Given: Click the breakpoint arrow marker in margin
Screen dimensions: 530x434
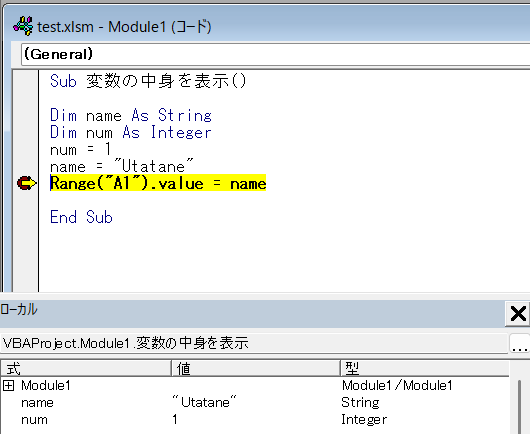Looking at the screenshot, I should pyautogui.click(x=26, y=183).
